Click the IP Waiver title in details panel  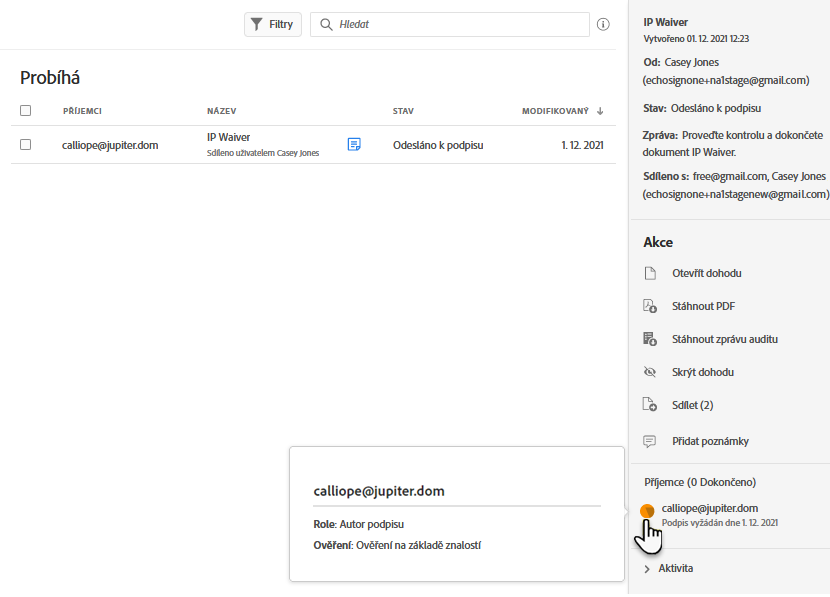[665, 22]
